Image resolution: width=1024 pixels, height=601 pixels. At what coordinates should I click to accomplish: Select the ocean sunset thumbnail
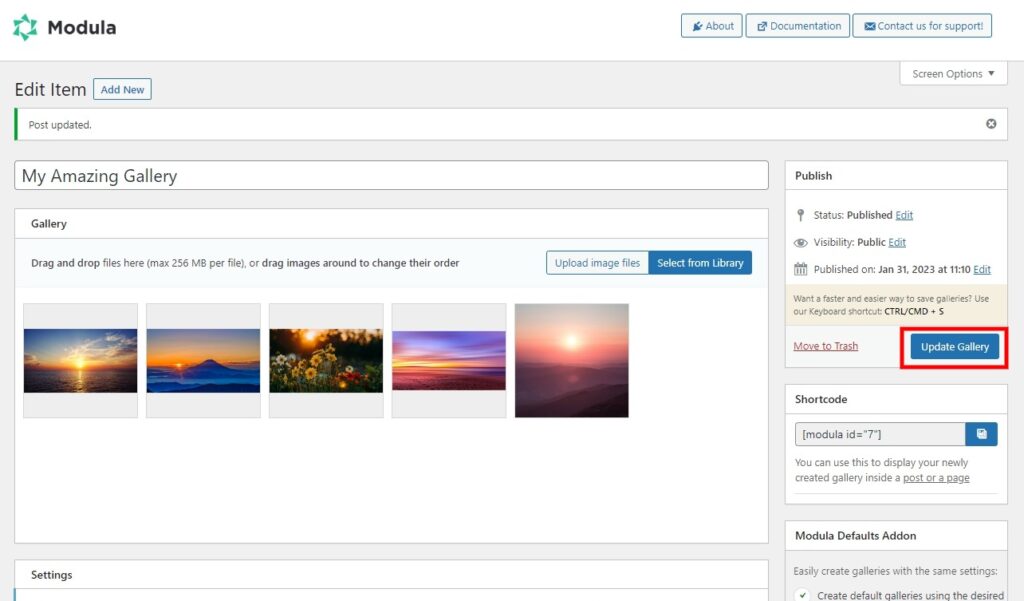pos(80,361)
